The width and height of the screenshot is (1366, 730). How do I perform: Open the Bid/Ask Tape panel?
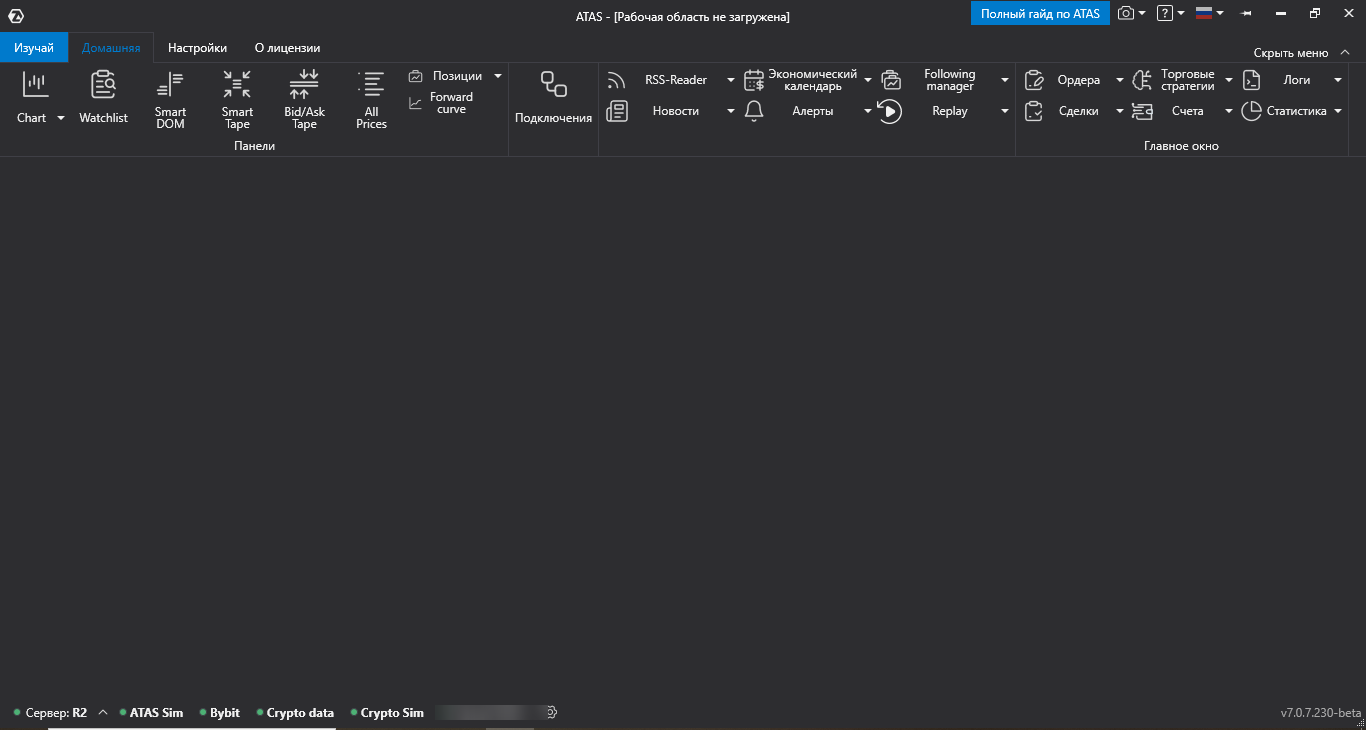pos(304,99)
